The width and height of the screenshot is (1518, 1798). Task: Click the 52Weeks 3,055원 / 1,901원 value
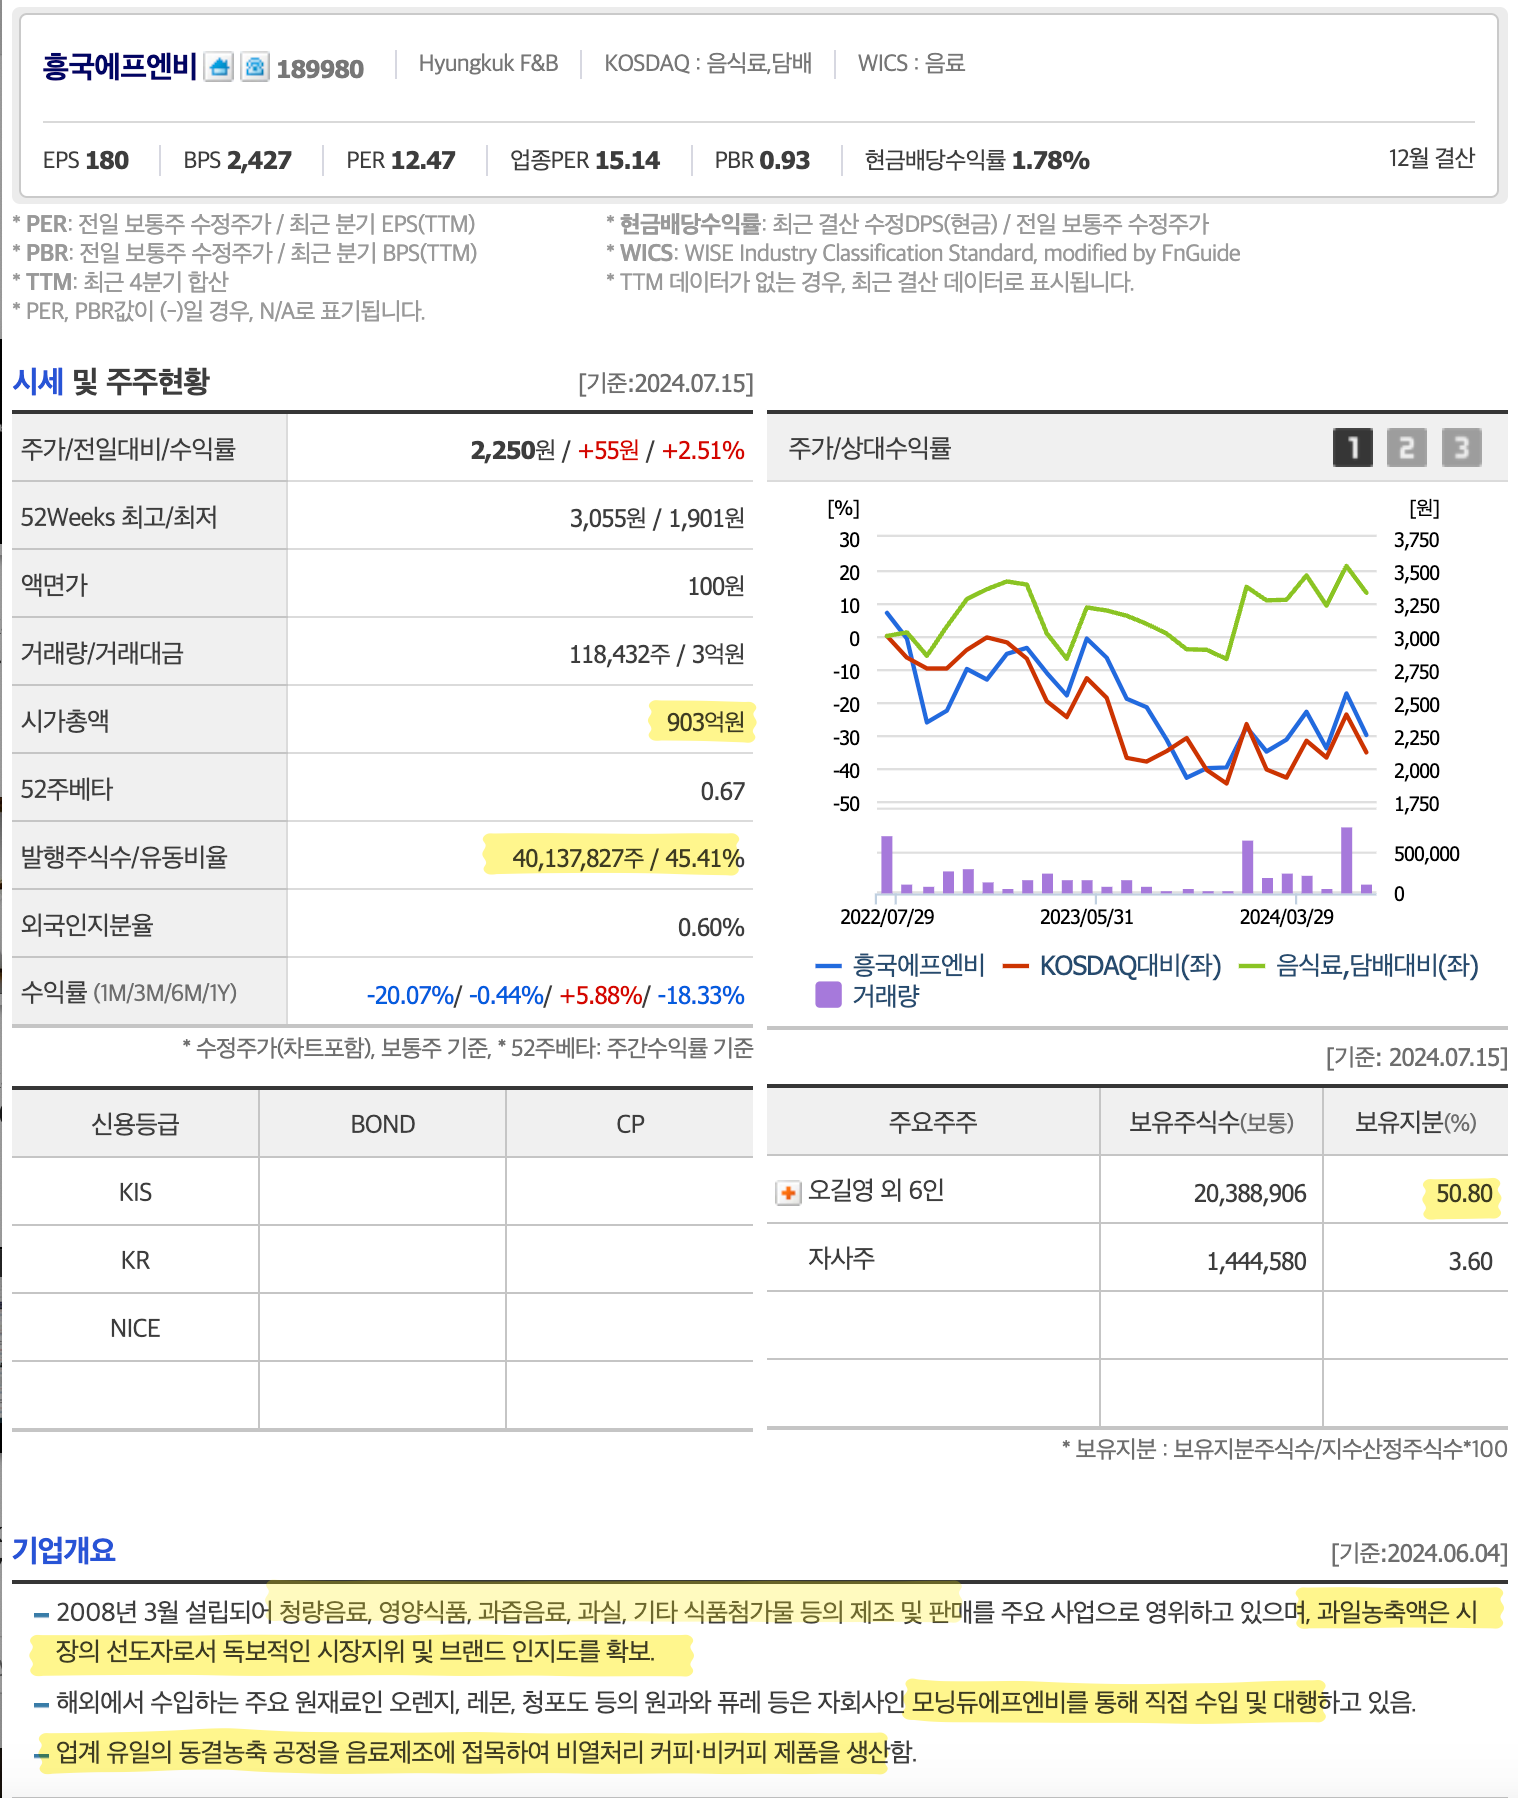[x=657, y=518]
